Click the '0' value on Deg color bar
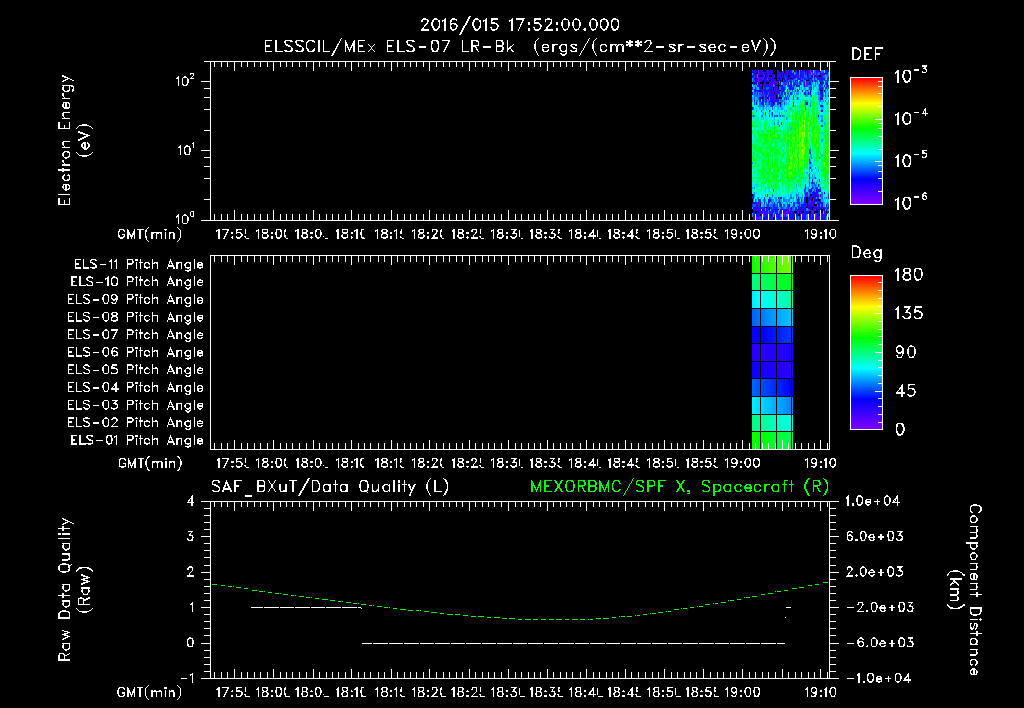Image resolution: width=1024 pixels, height=708 pixels. pos(900,430)
